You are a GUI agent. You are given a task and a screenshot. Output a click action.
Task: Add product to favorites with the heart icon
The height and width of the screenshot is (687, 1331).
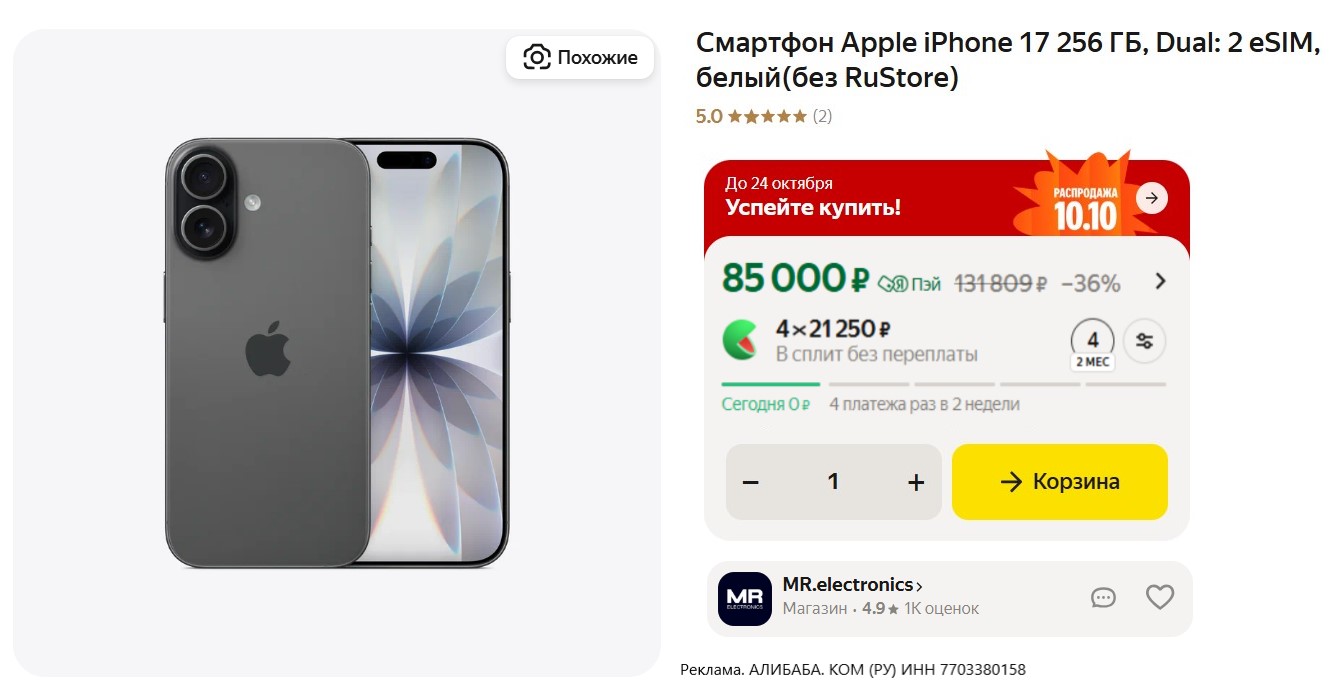1159,597
